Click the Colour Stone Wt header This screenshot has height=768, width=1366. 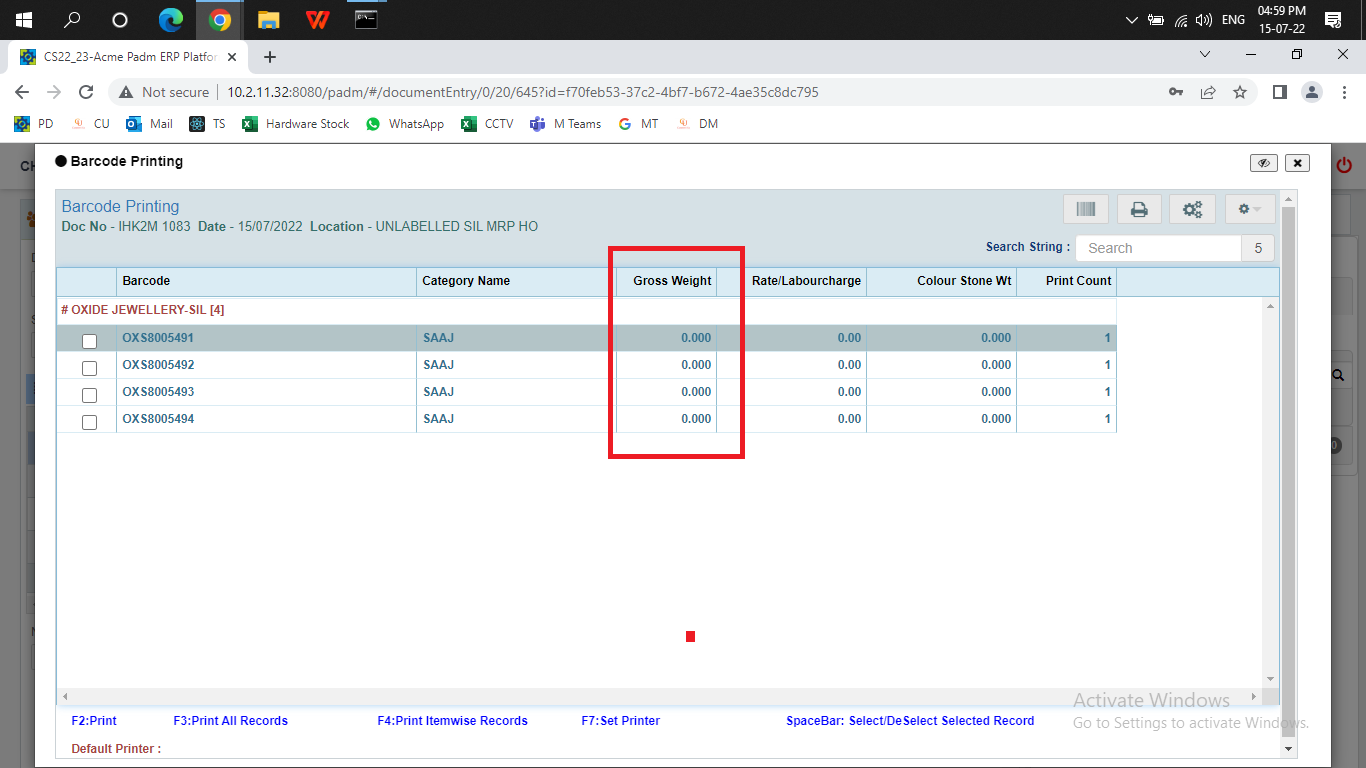point(942,281)
